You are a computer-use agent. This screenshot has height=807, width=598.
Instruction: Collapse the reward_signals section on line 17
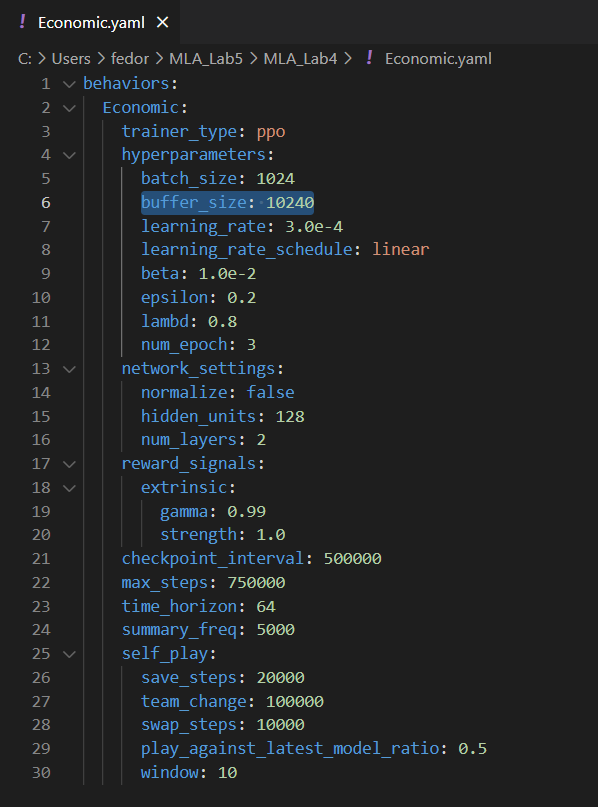69,464
